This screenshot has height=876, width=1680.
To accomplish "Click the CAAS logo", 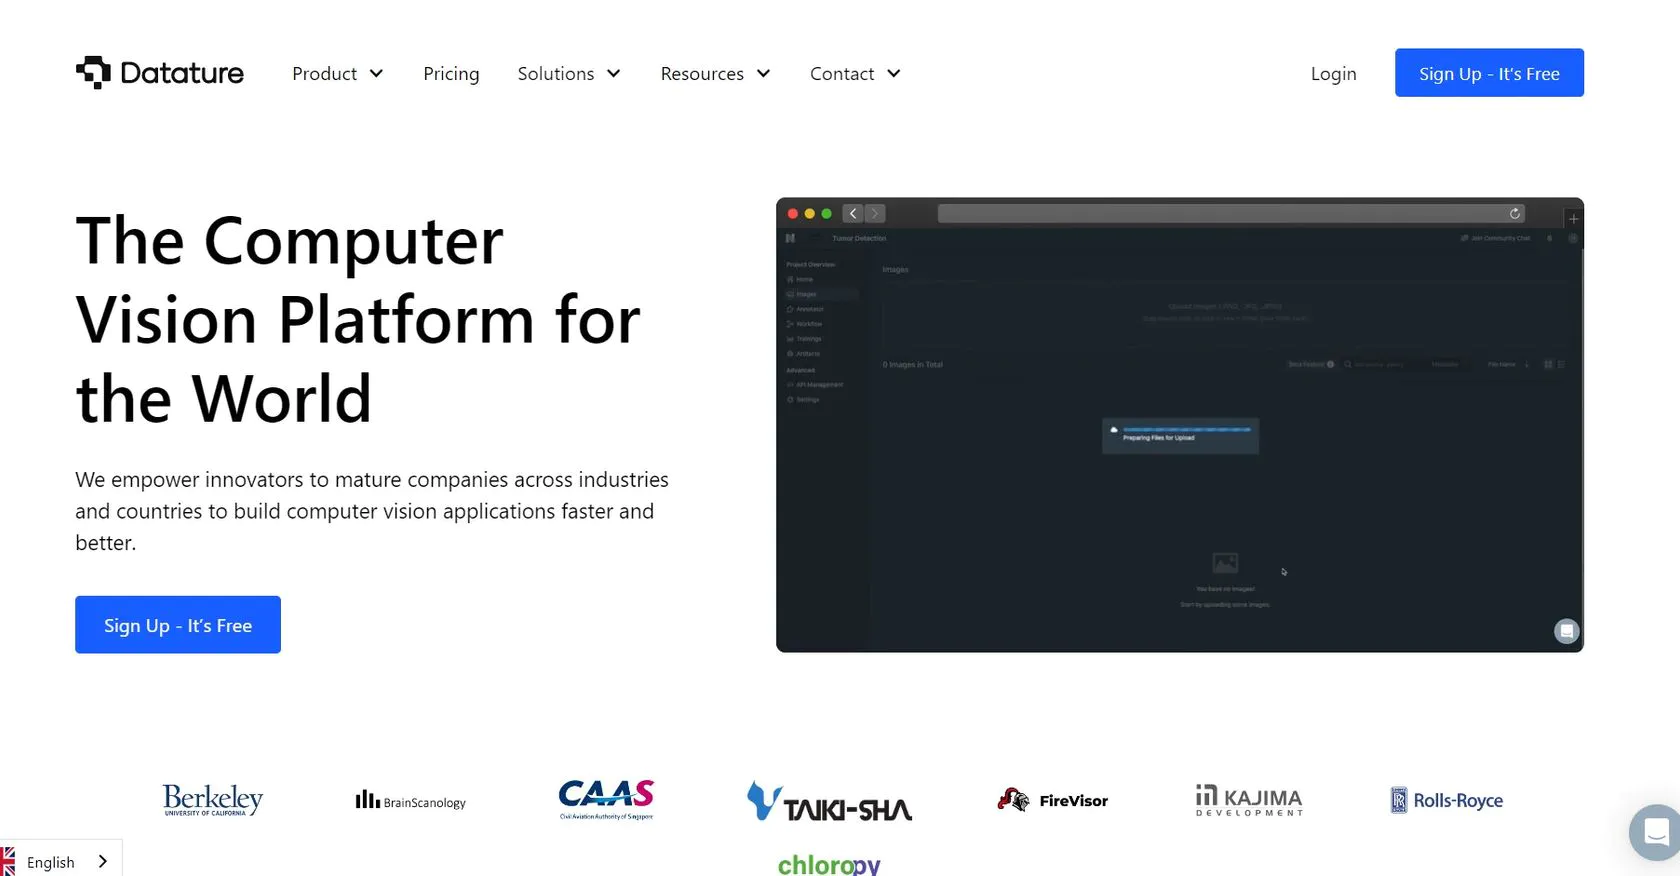I will pyautogui.click(x=606, y=800).
